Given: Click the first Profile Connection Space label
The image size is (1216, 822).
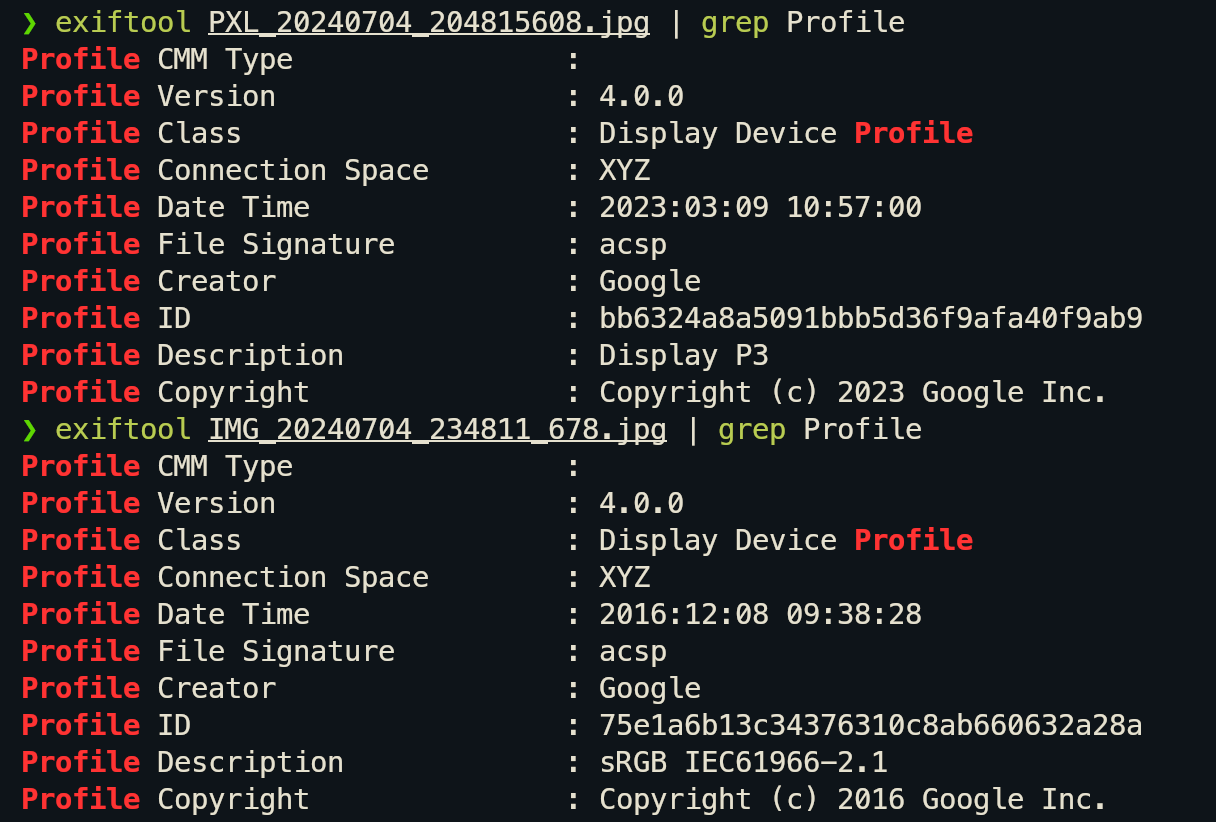Looking at the screenshot, I should click(225, 170).
